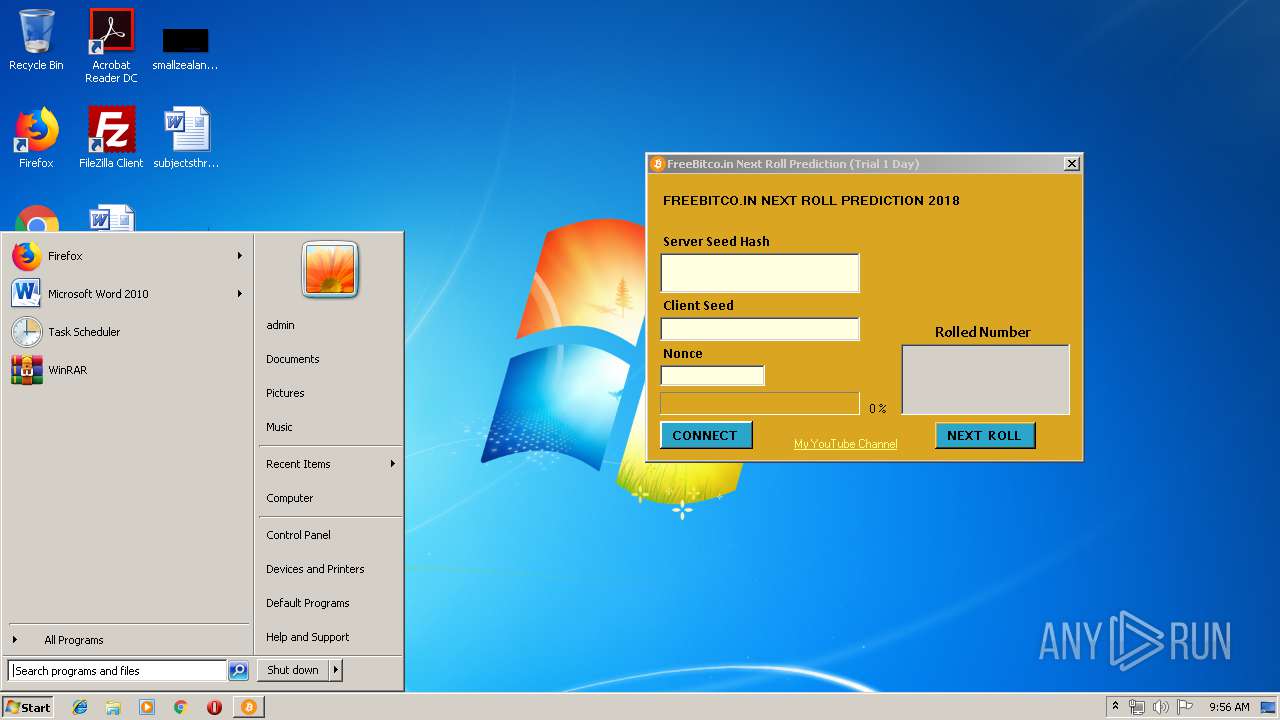Open the Firefox desktop shortcut
This screenshot has width=1280, height=720.
(x=36, y=138)
